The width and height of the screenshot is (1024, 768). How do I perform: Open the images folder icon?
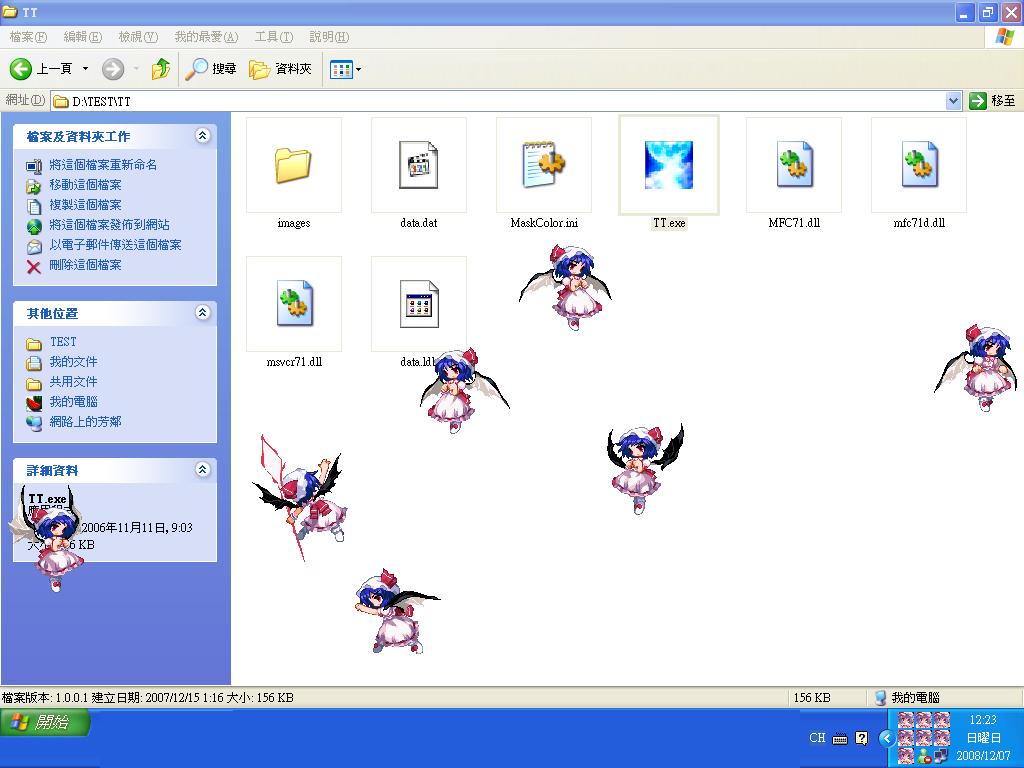[293, 166]
